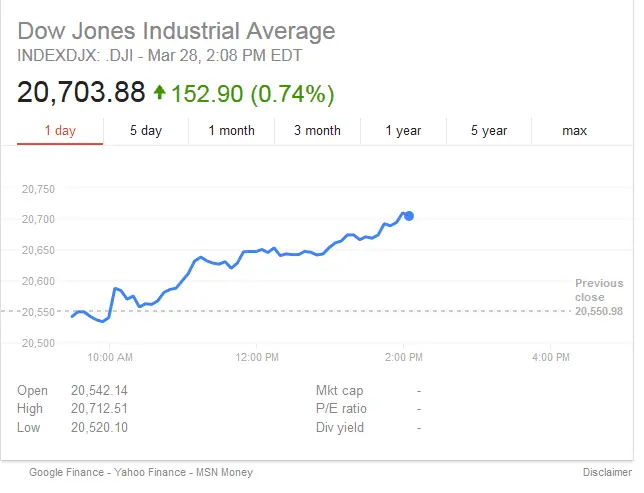Viewport: 644px width, 493px height.
Task: Click the 12:00 PM axis label
Action: pyautogui.click(x=256, y=357)
